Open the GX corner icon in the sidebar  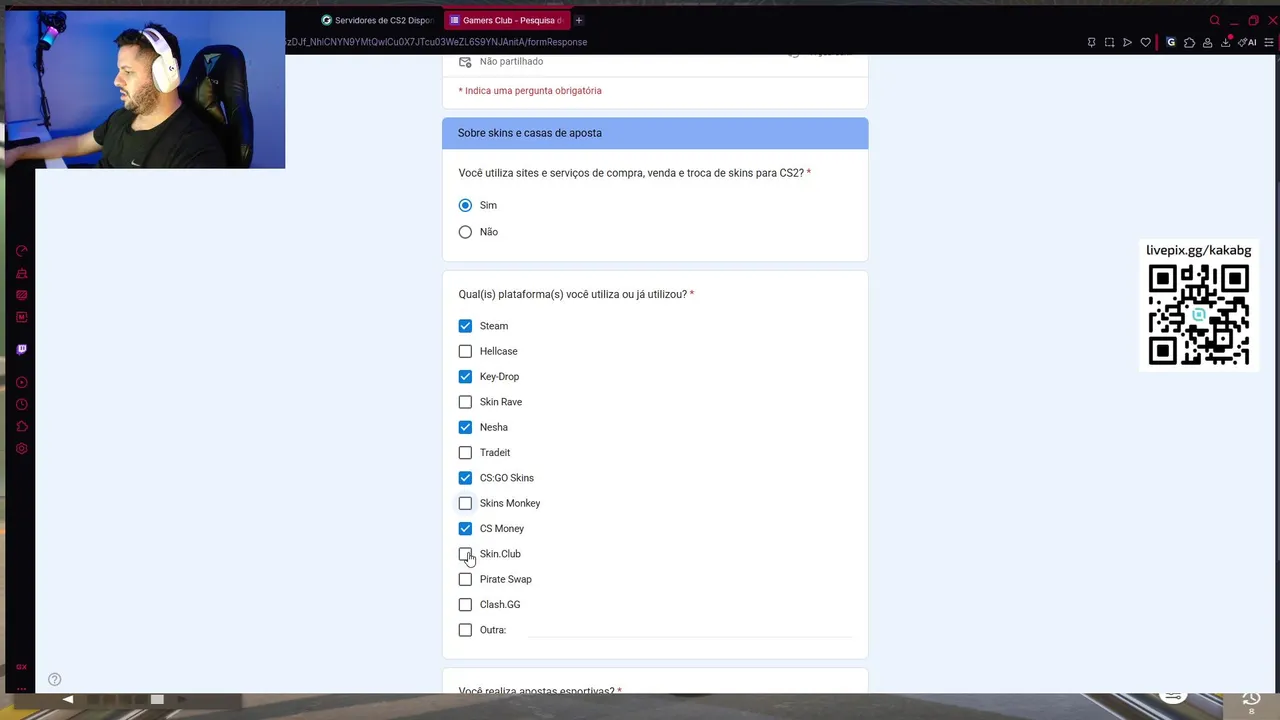coord(22,667)
